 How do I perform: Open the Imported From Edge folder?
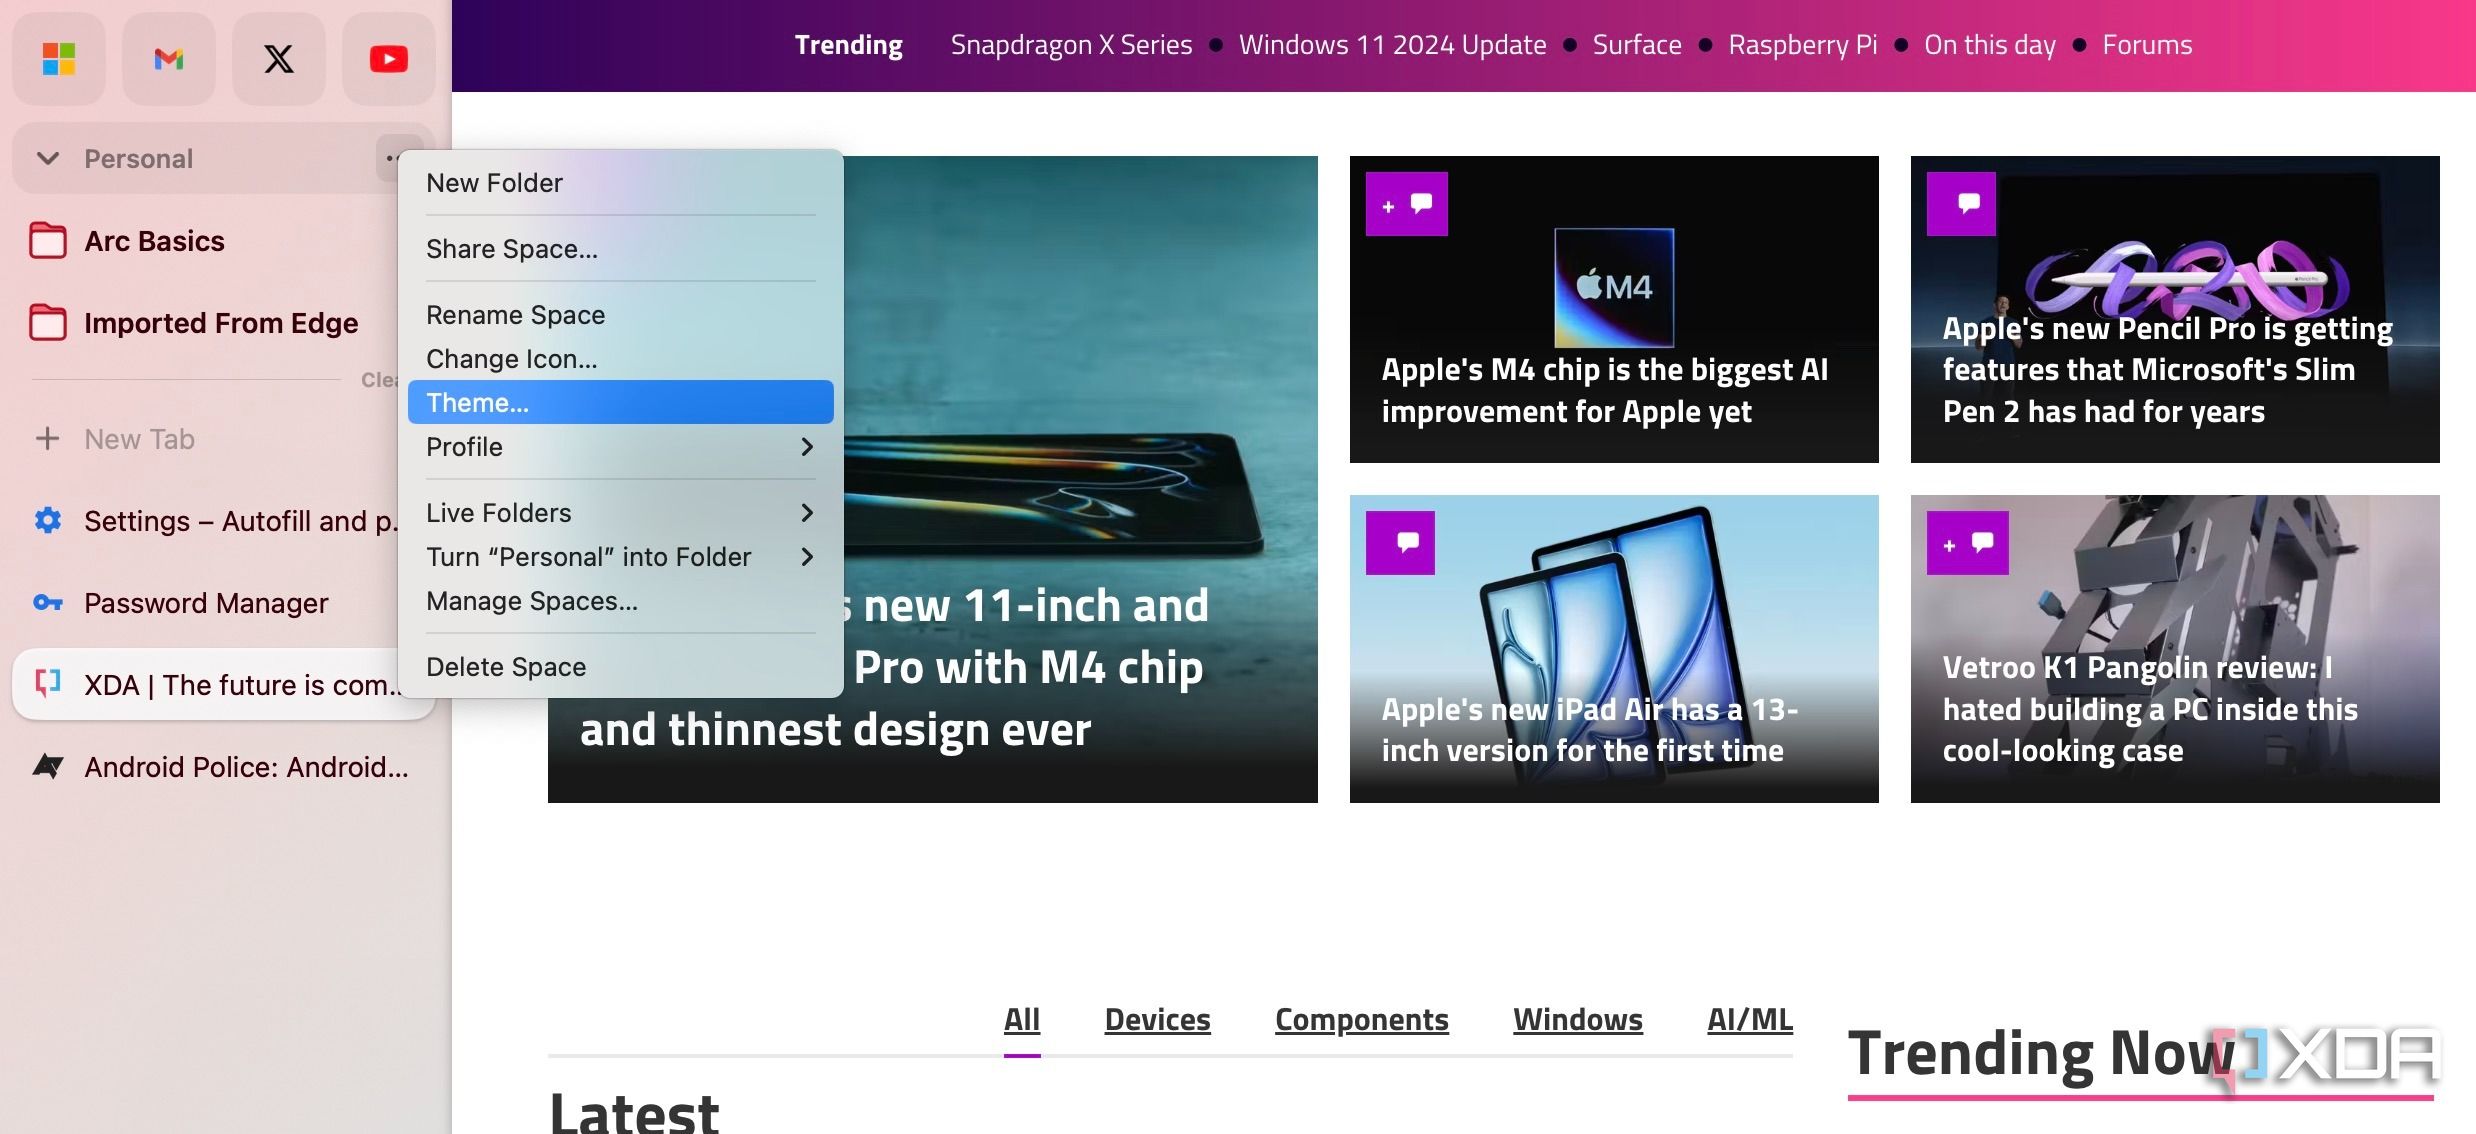click(x=220, y=323)
